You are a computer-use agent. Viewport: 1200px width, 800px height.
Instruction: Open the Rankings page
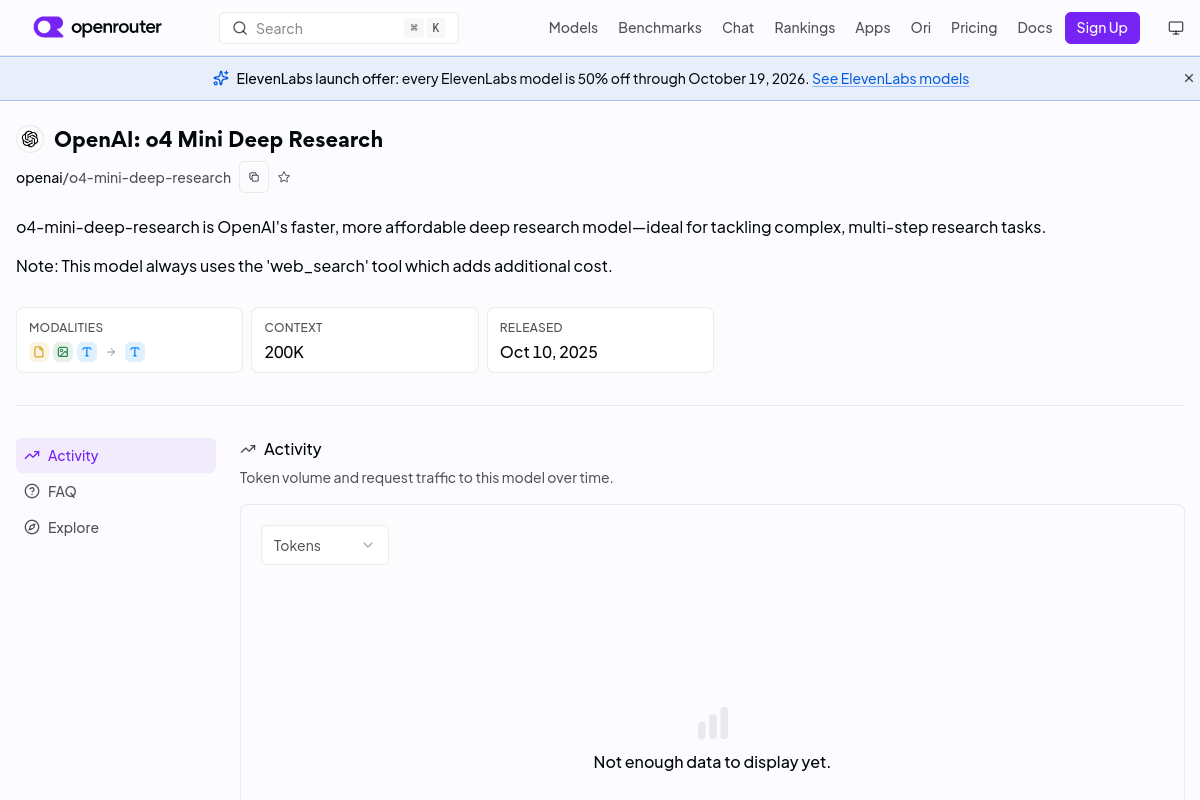pyautogui.click(x=804, y=28)
